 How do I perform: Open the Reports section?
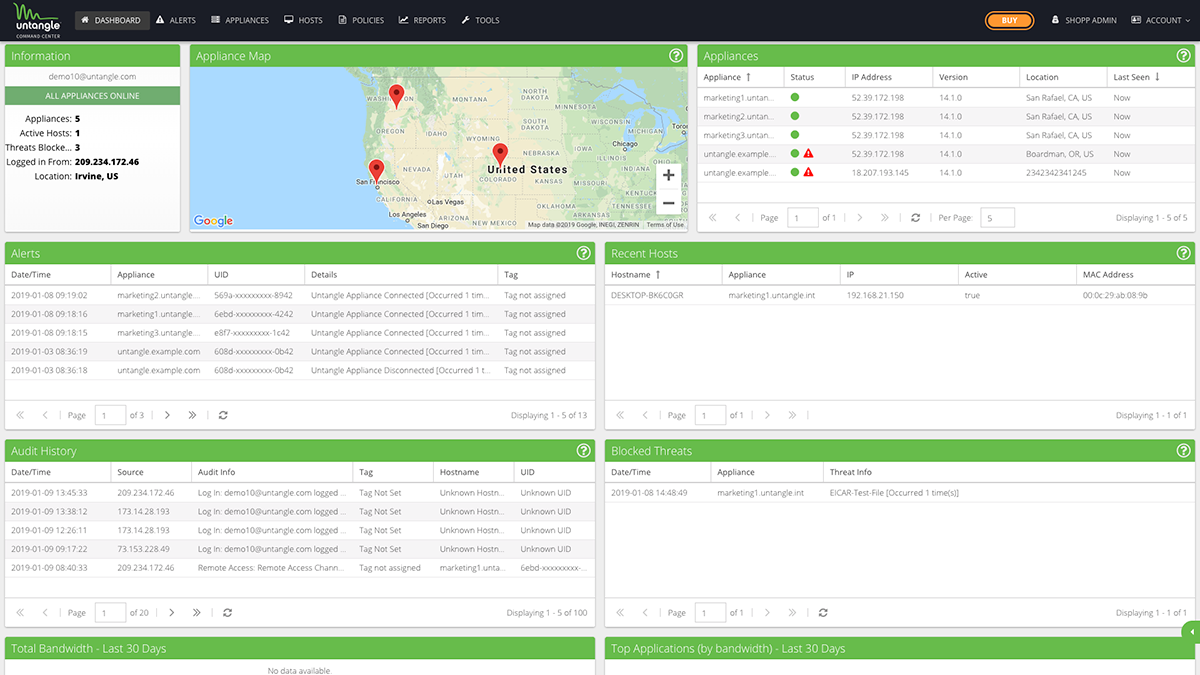click(x=422, y=20)
